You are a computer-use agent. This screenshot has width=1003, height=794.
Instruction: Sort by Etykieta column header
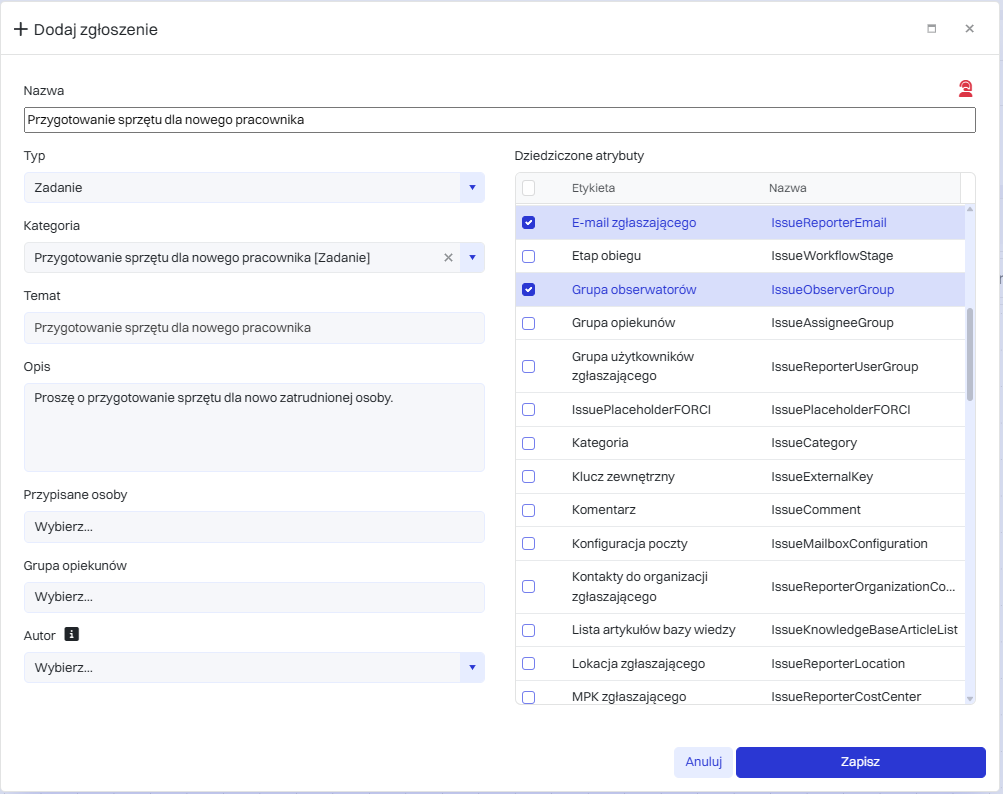click(x=593, y=188)
